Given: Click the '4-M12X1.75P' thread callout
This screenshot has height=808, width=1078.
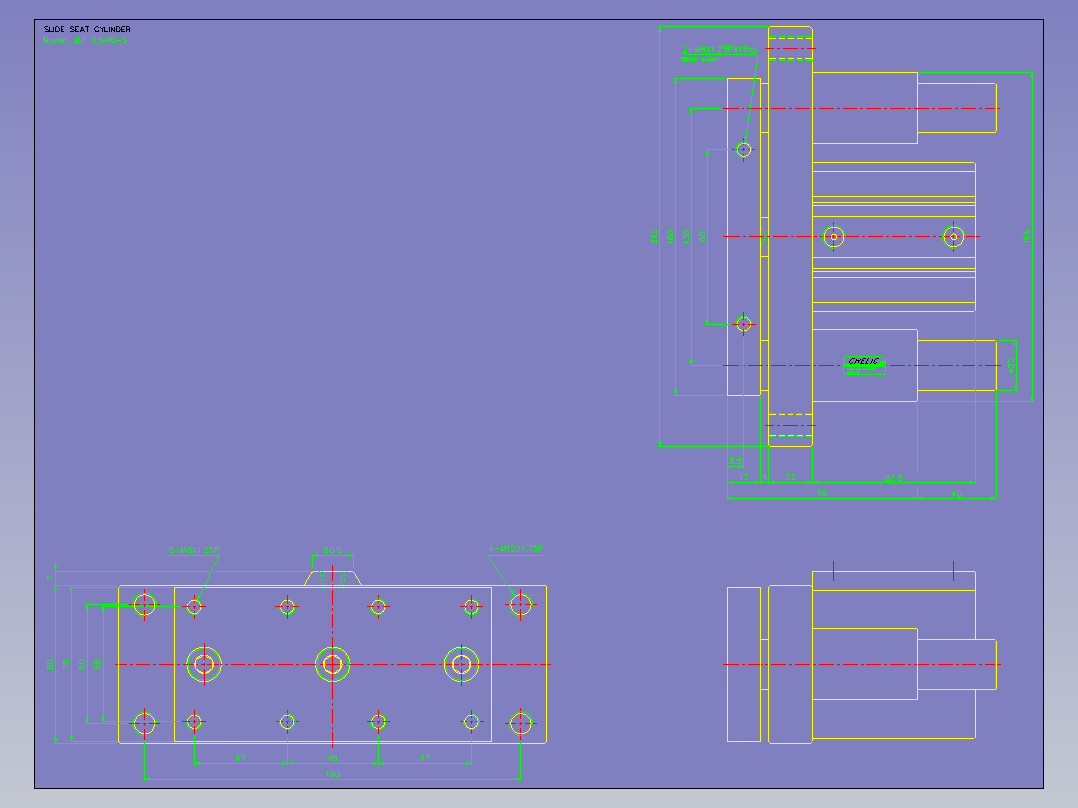Looking at the screenshot, I should coord(516,549).
